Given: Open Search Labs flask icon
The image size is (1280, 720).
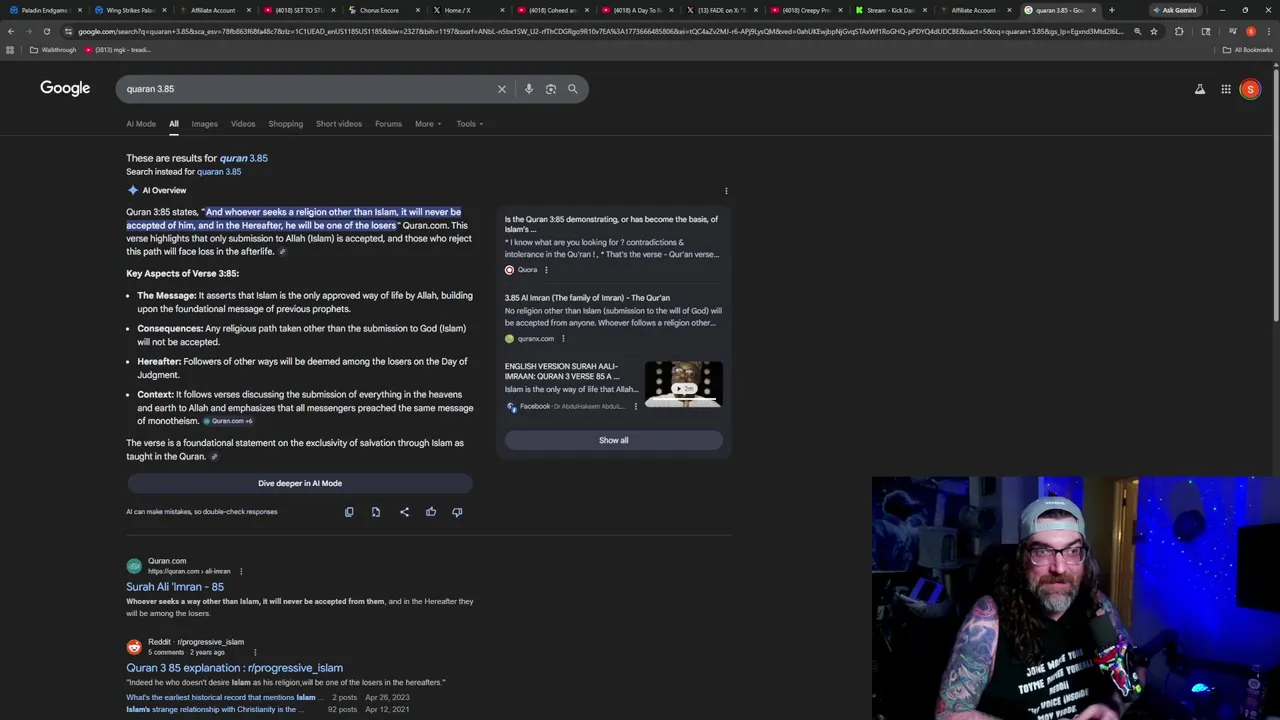Looking at the screenshot, I should [1200, 89].
